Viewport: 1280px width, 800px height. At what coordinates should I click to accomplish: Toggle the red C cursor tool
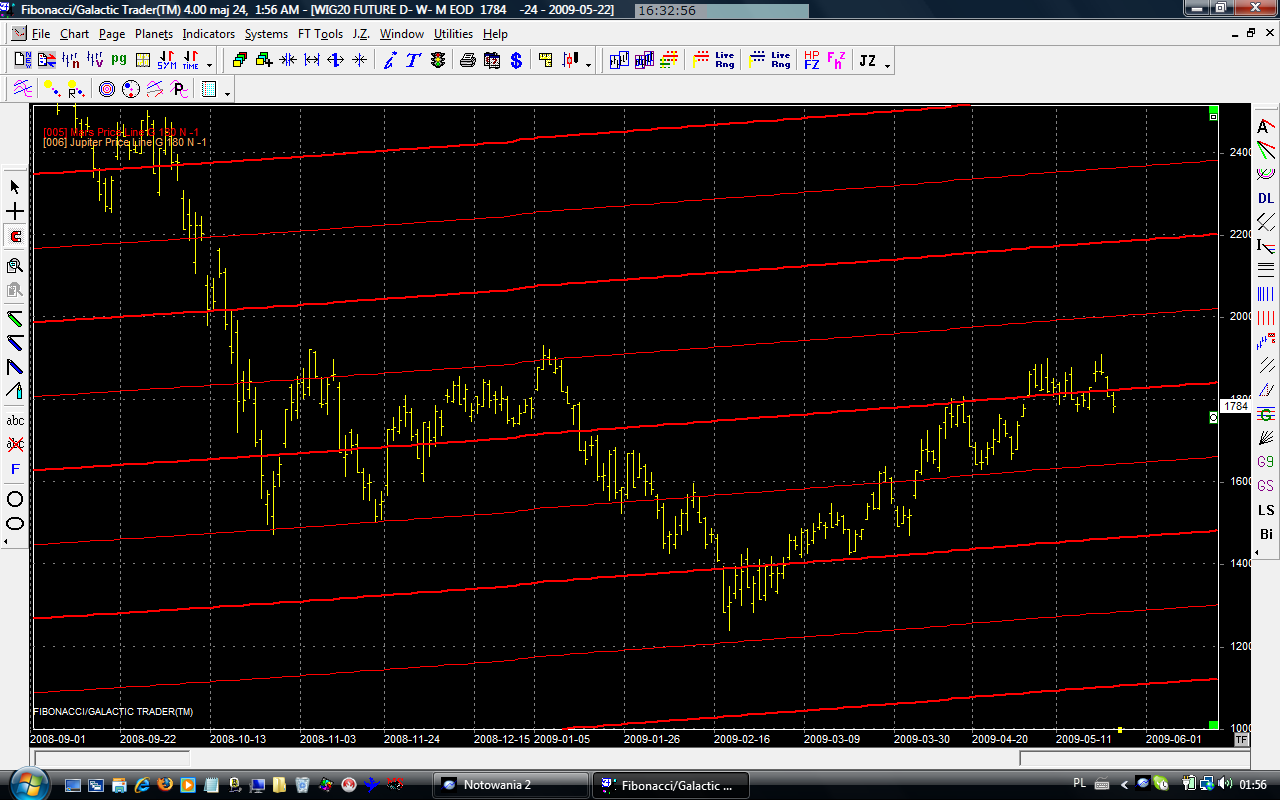pyautogui.click(x=15, y=237)
